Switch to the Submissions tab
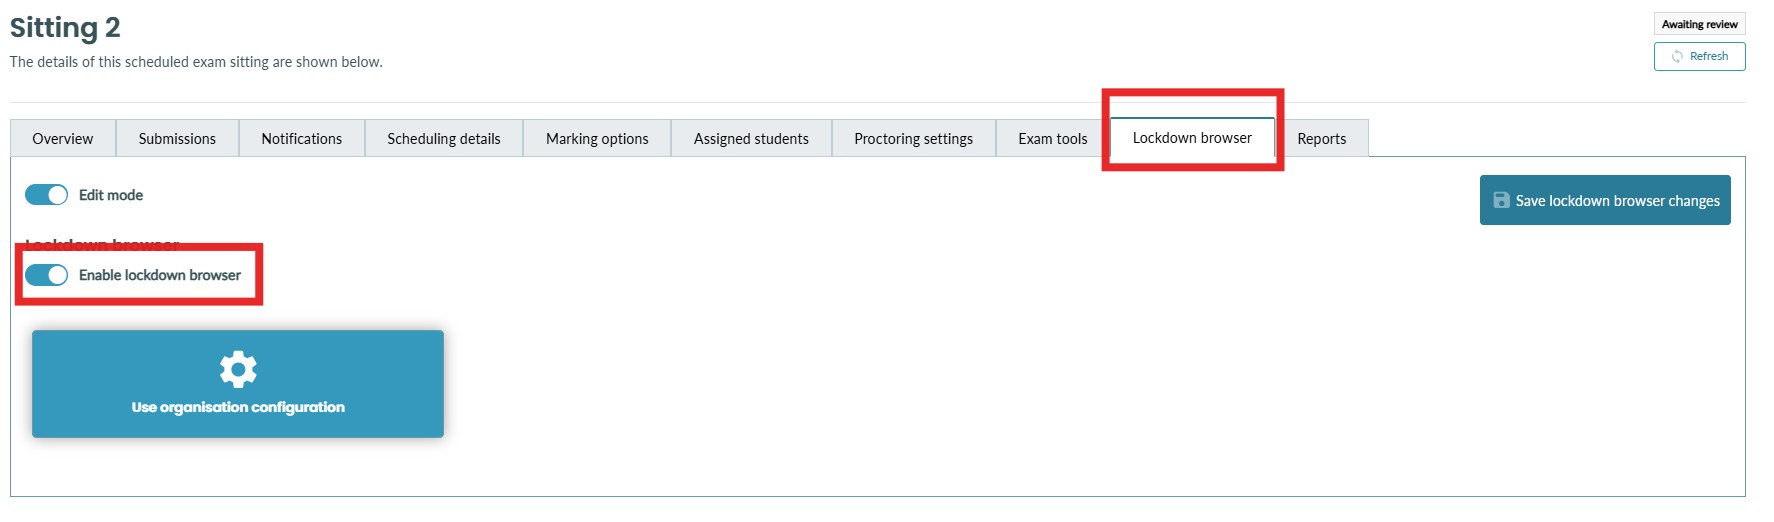The height and width of the screenshot is (522, 1774). 177,139
